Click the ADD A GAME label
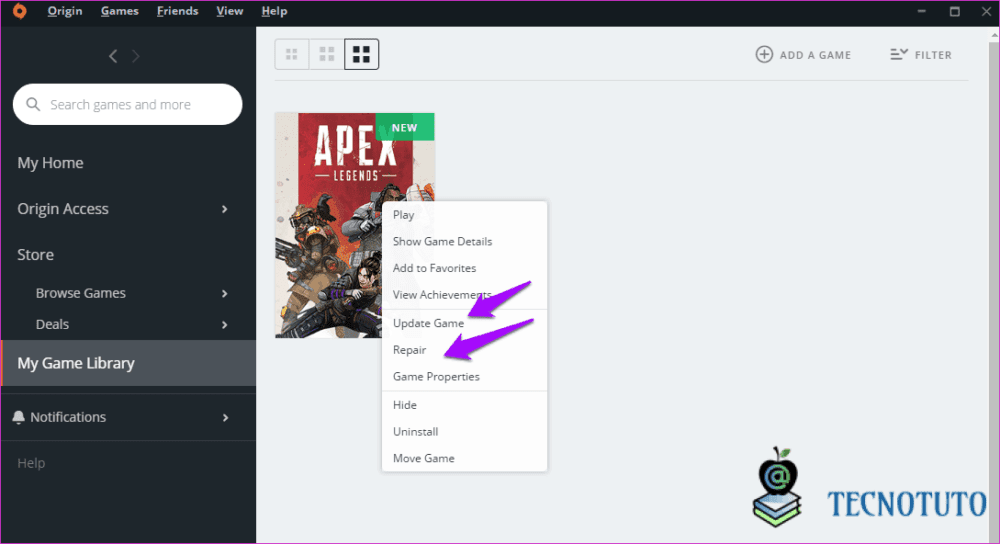Image resolution: width=1000 pixels, height=544 pixels. pyautogui.click(x=815, y=55)
